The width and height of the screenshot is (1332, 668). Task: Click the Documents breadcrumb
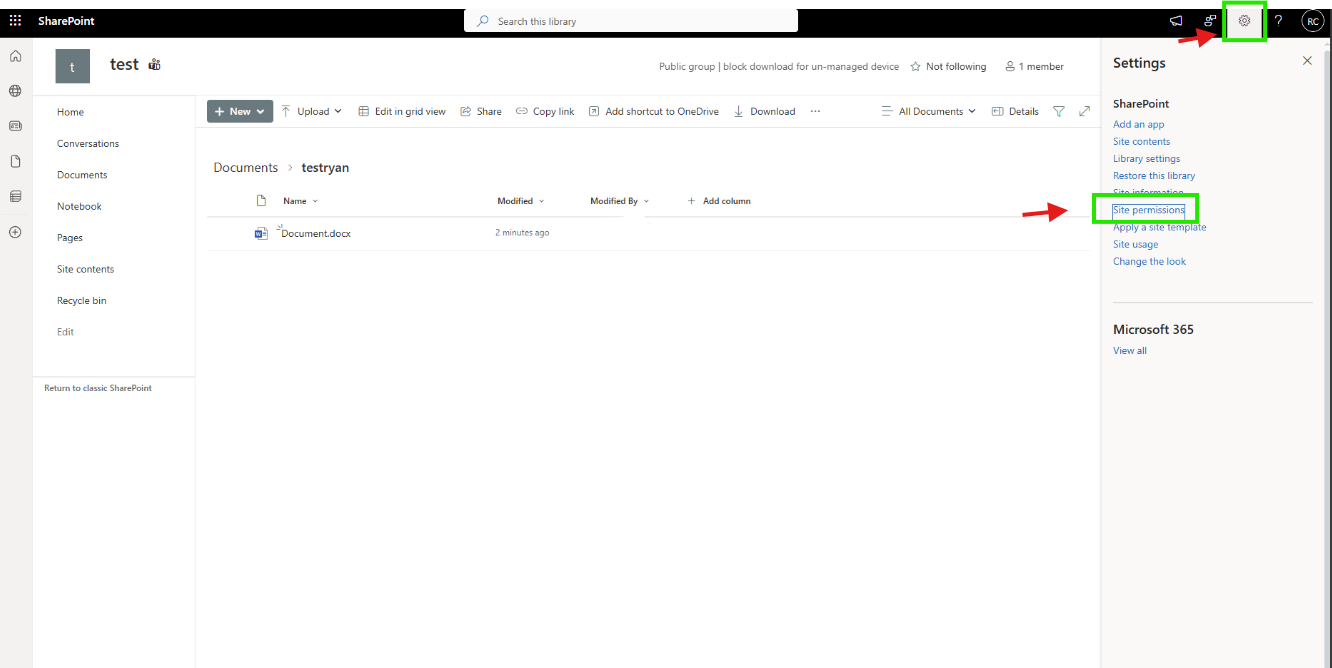pos(245,168)
